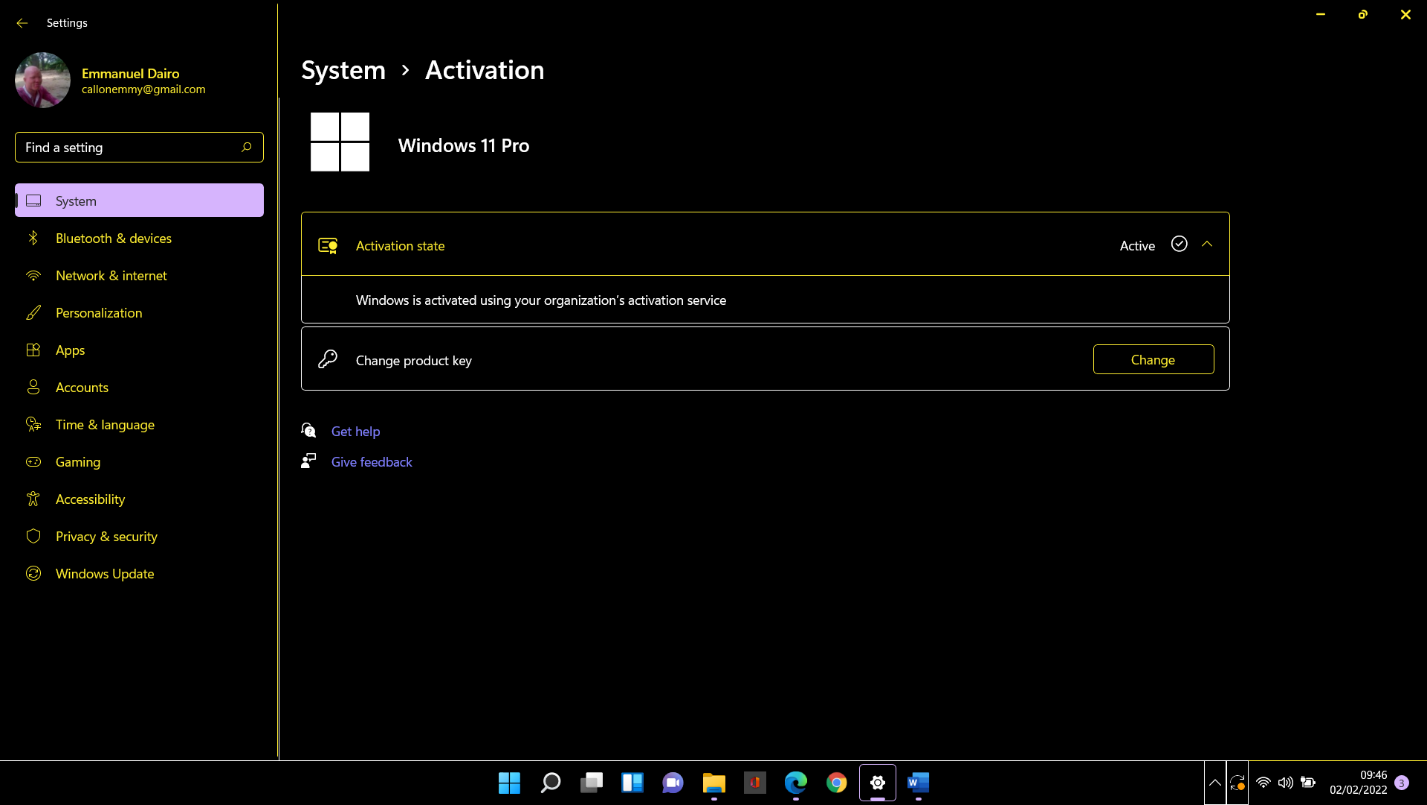Image resolution: width=1427 pixels, height=805 pixels.
Task: Open Task View from the taskbar
Action: point(591,783)
